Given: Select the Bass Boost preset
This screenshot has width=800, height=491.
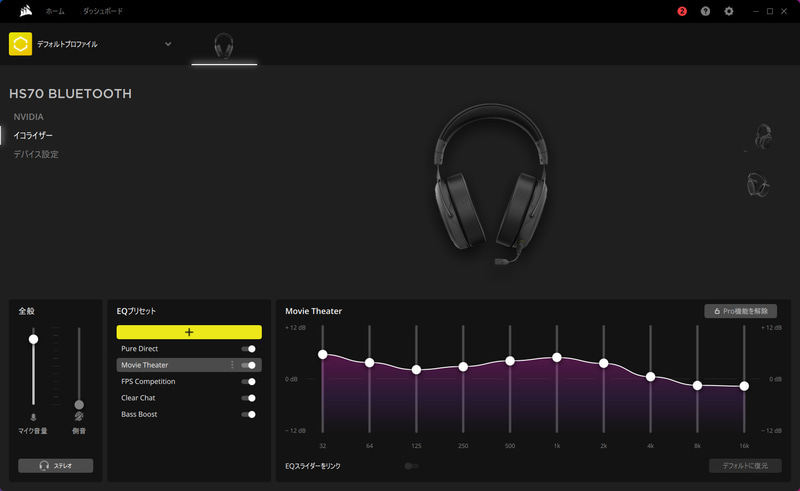Looking at the screenshot, I should (x=139, y=414).
